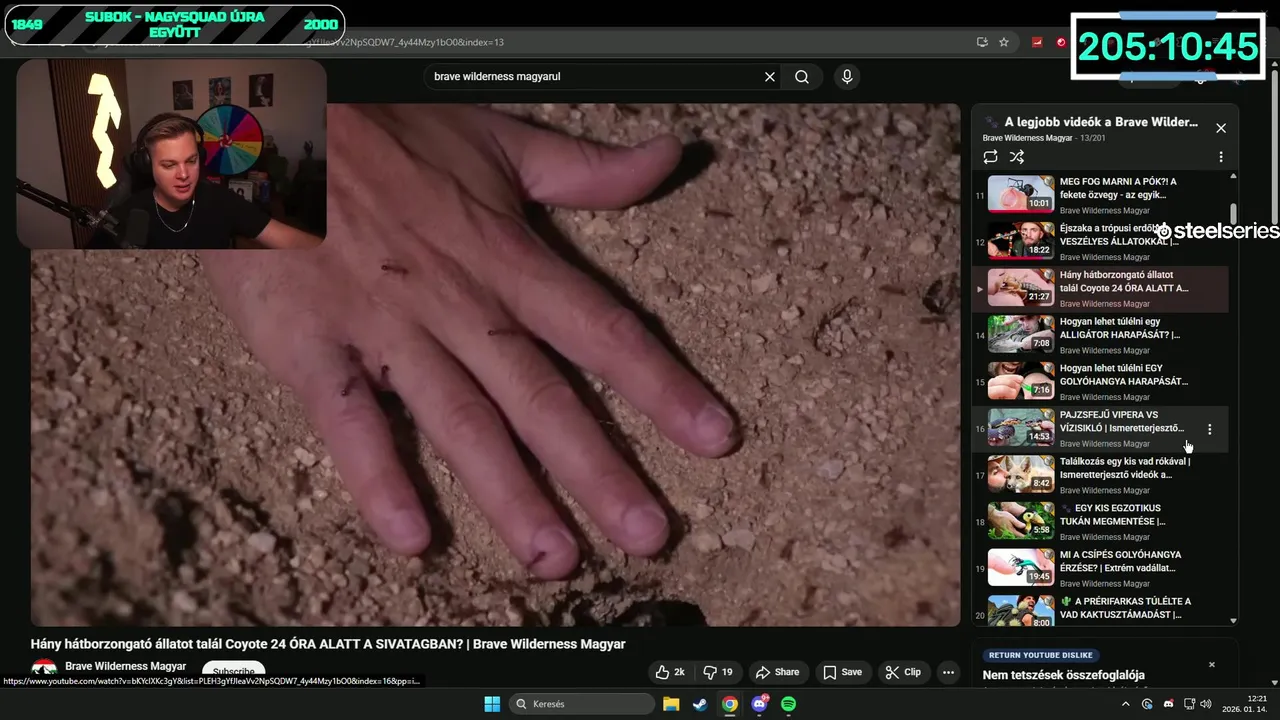Open Steam from the taskbar
The image size is (1280, 720).
(700, 704)
